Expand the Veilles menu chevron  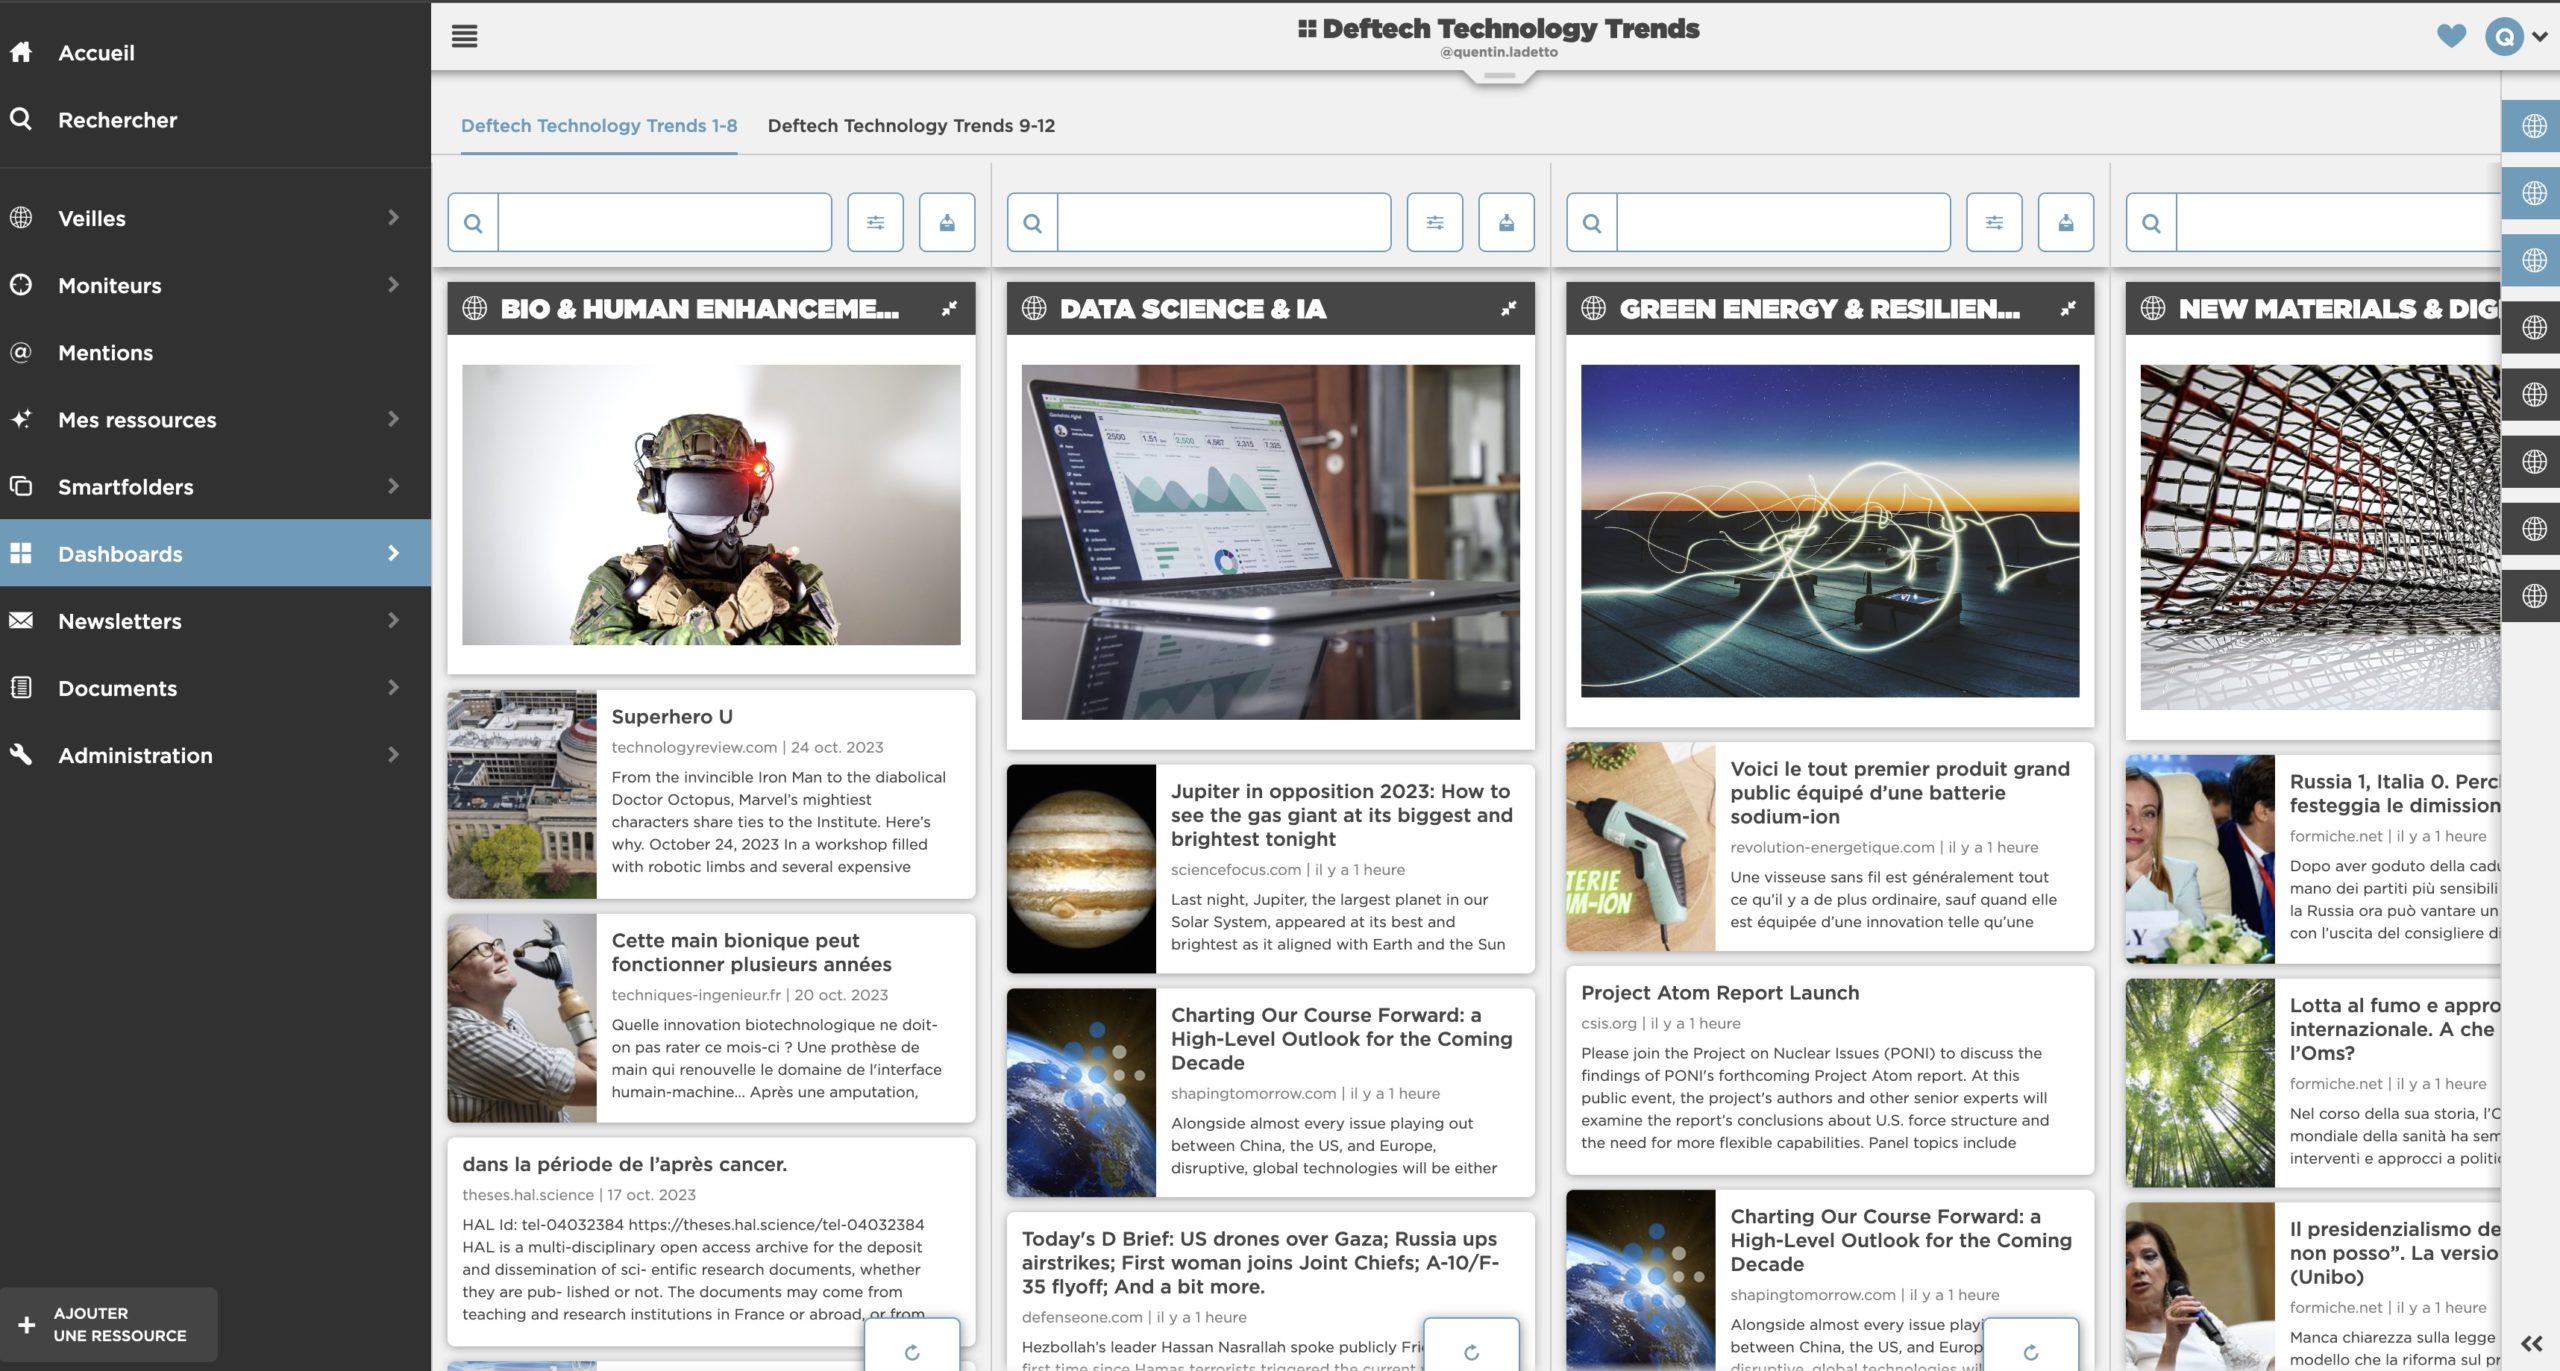pyautogui.click(x=393, y=218)
